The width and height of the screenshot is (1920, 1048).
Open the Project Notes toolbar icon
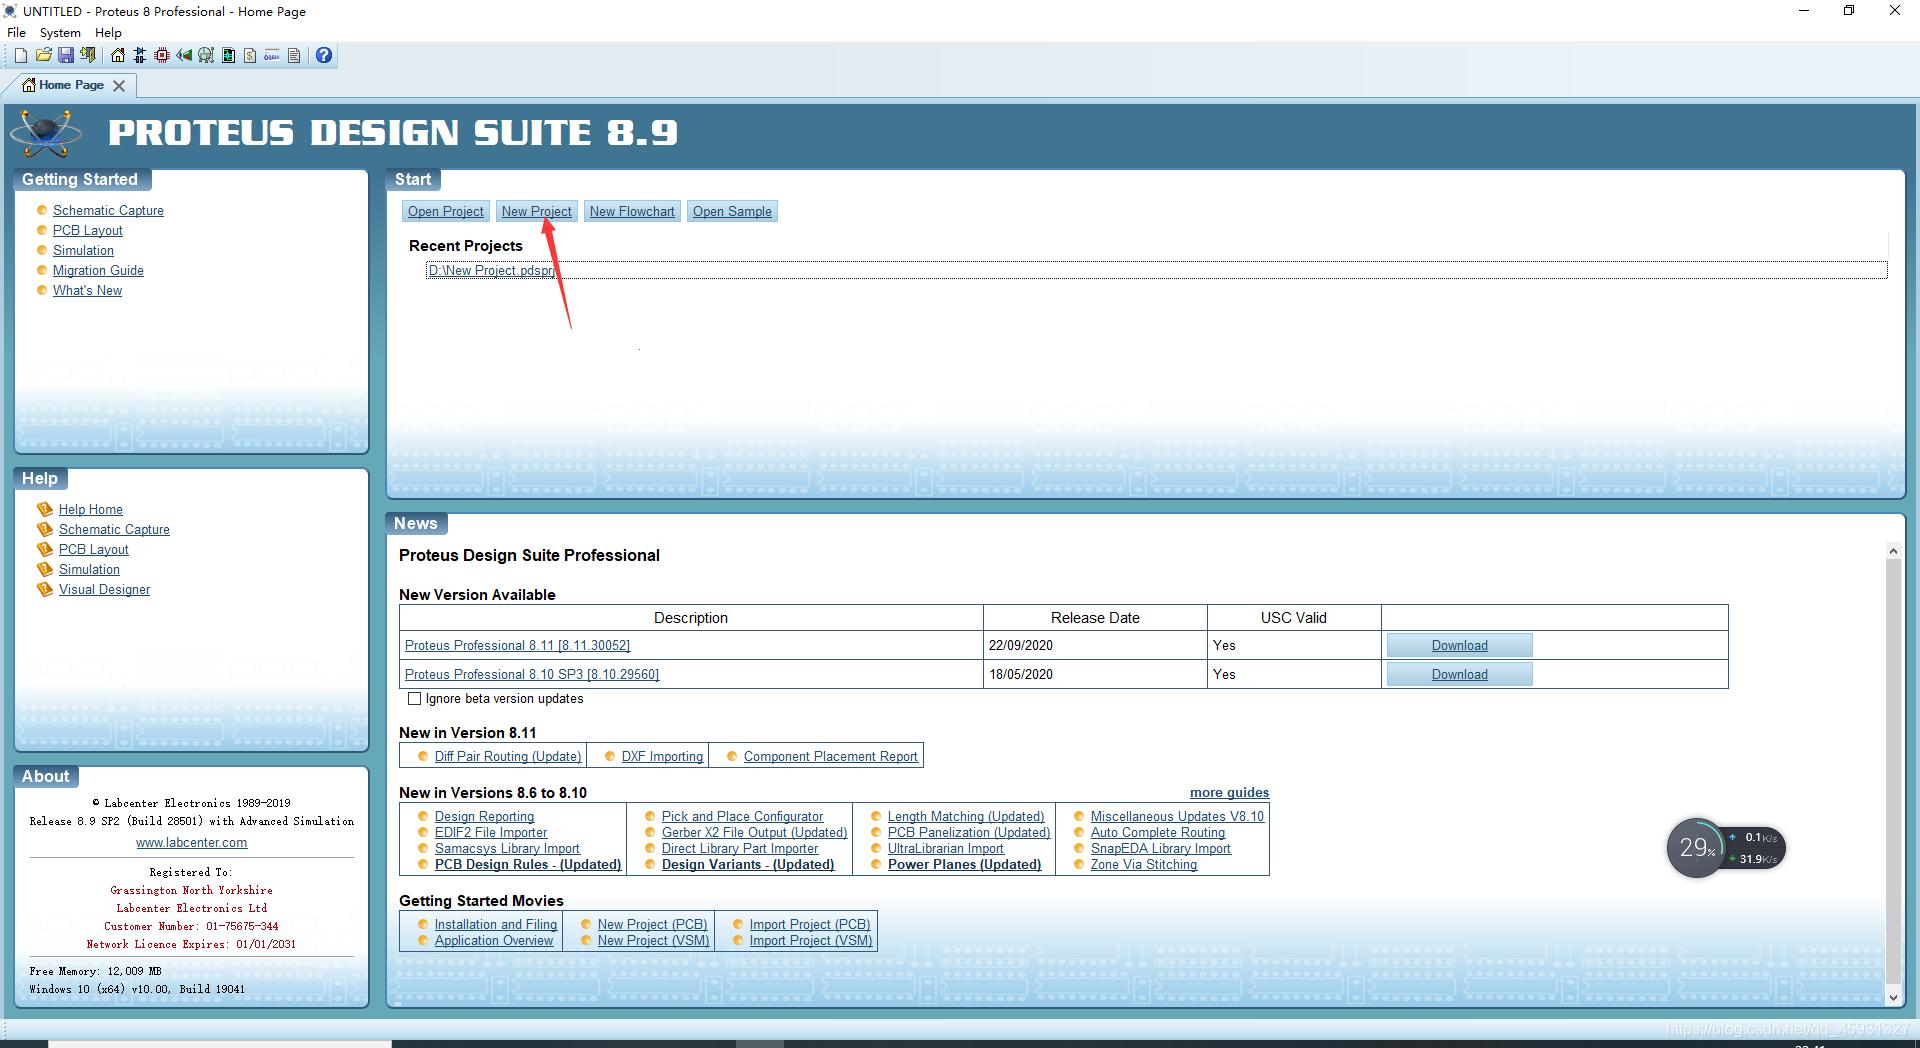294,56
